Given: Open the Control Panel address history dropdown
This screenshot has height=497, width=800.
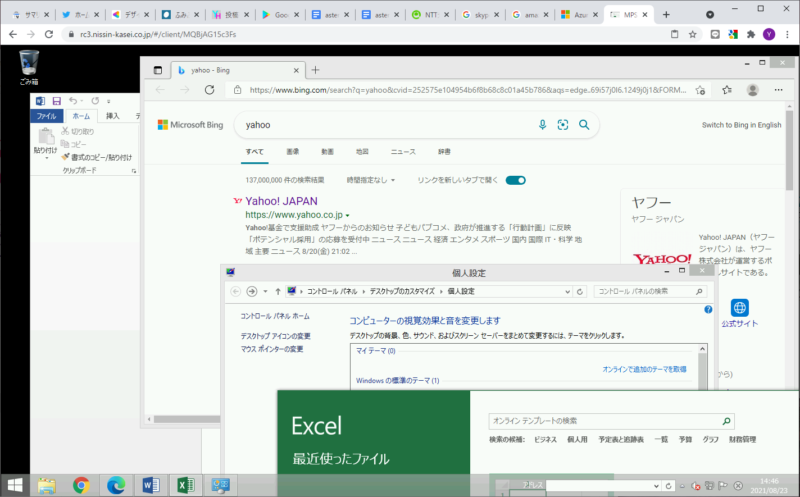Looking at the screenshot, I should click(x=567, y=292).
